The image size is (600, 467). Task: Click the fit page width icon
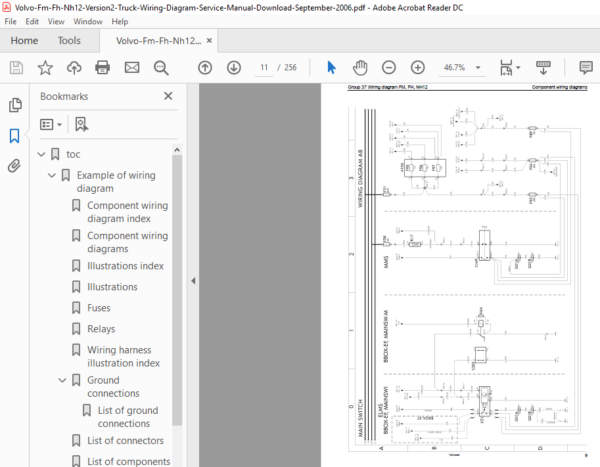click(x=506, y=68)
